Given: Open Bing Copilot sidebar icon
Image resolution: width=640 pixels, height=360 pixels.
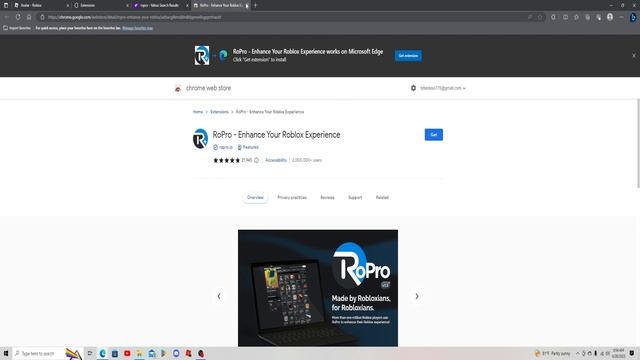Looking at the screenshot, I should tap(633, 17).
